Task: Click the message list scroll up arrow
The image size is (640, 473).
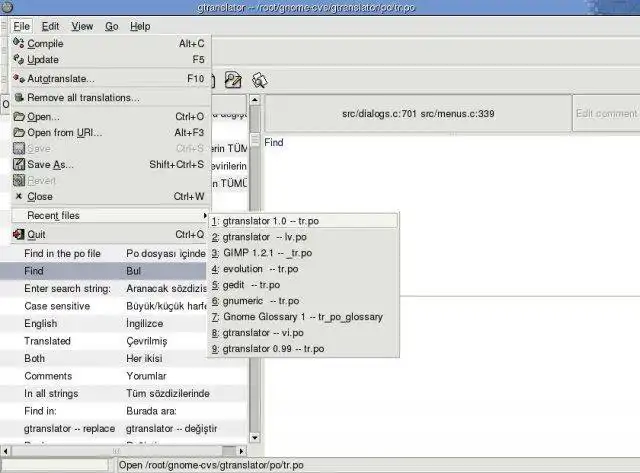Action: (x=254, y=100)
